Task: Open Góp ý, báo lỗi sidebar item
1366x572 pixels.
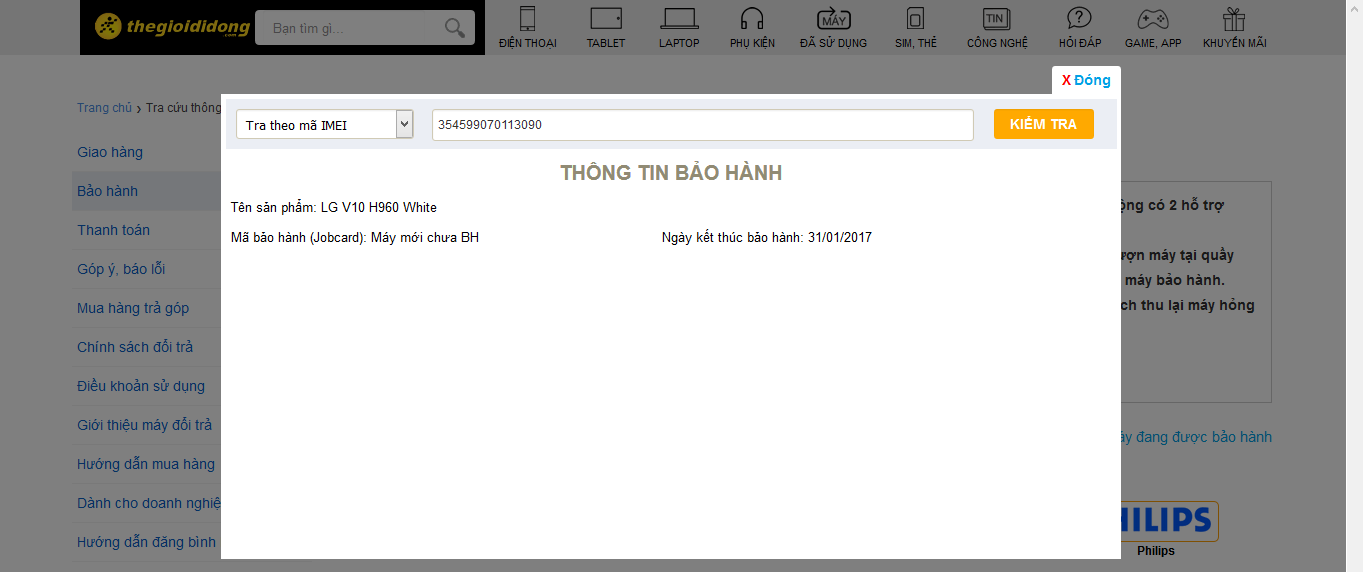Action: click(121, 269)
